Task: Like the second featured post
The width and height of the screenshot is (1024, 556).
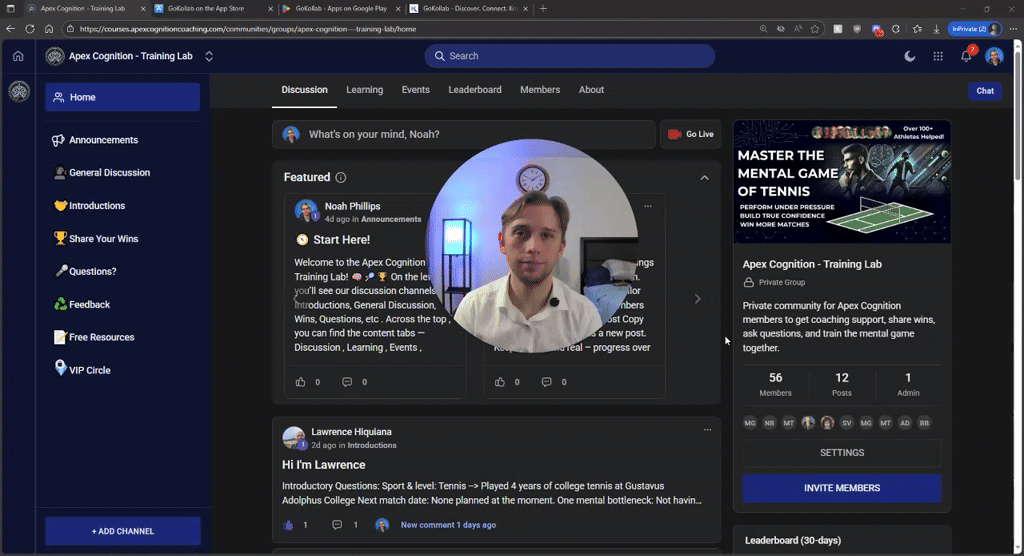Action: 500,382
